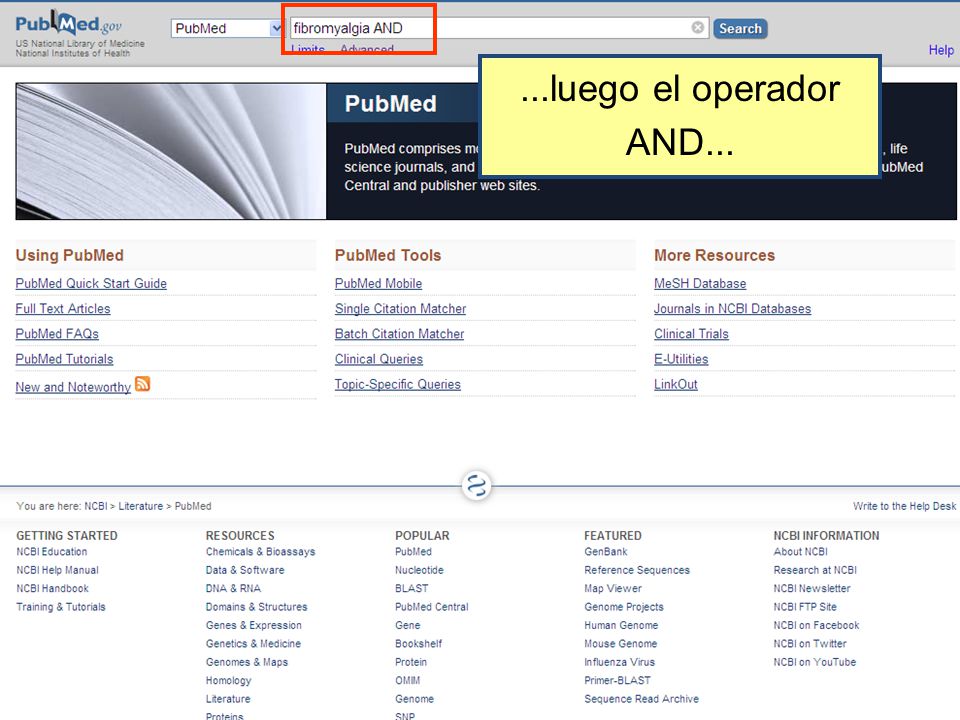Open NCBI Newsletter link
Image resolution: width=960 pixels, height=720 pixels.
pos(812,588)
